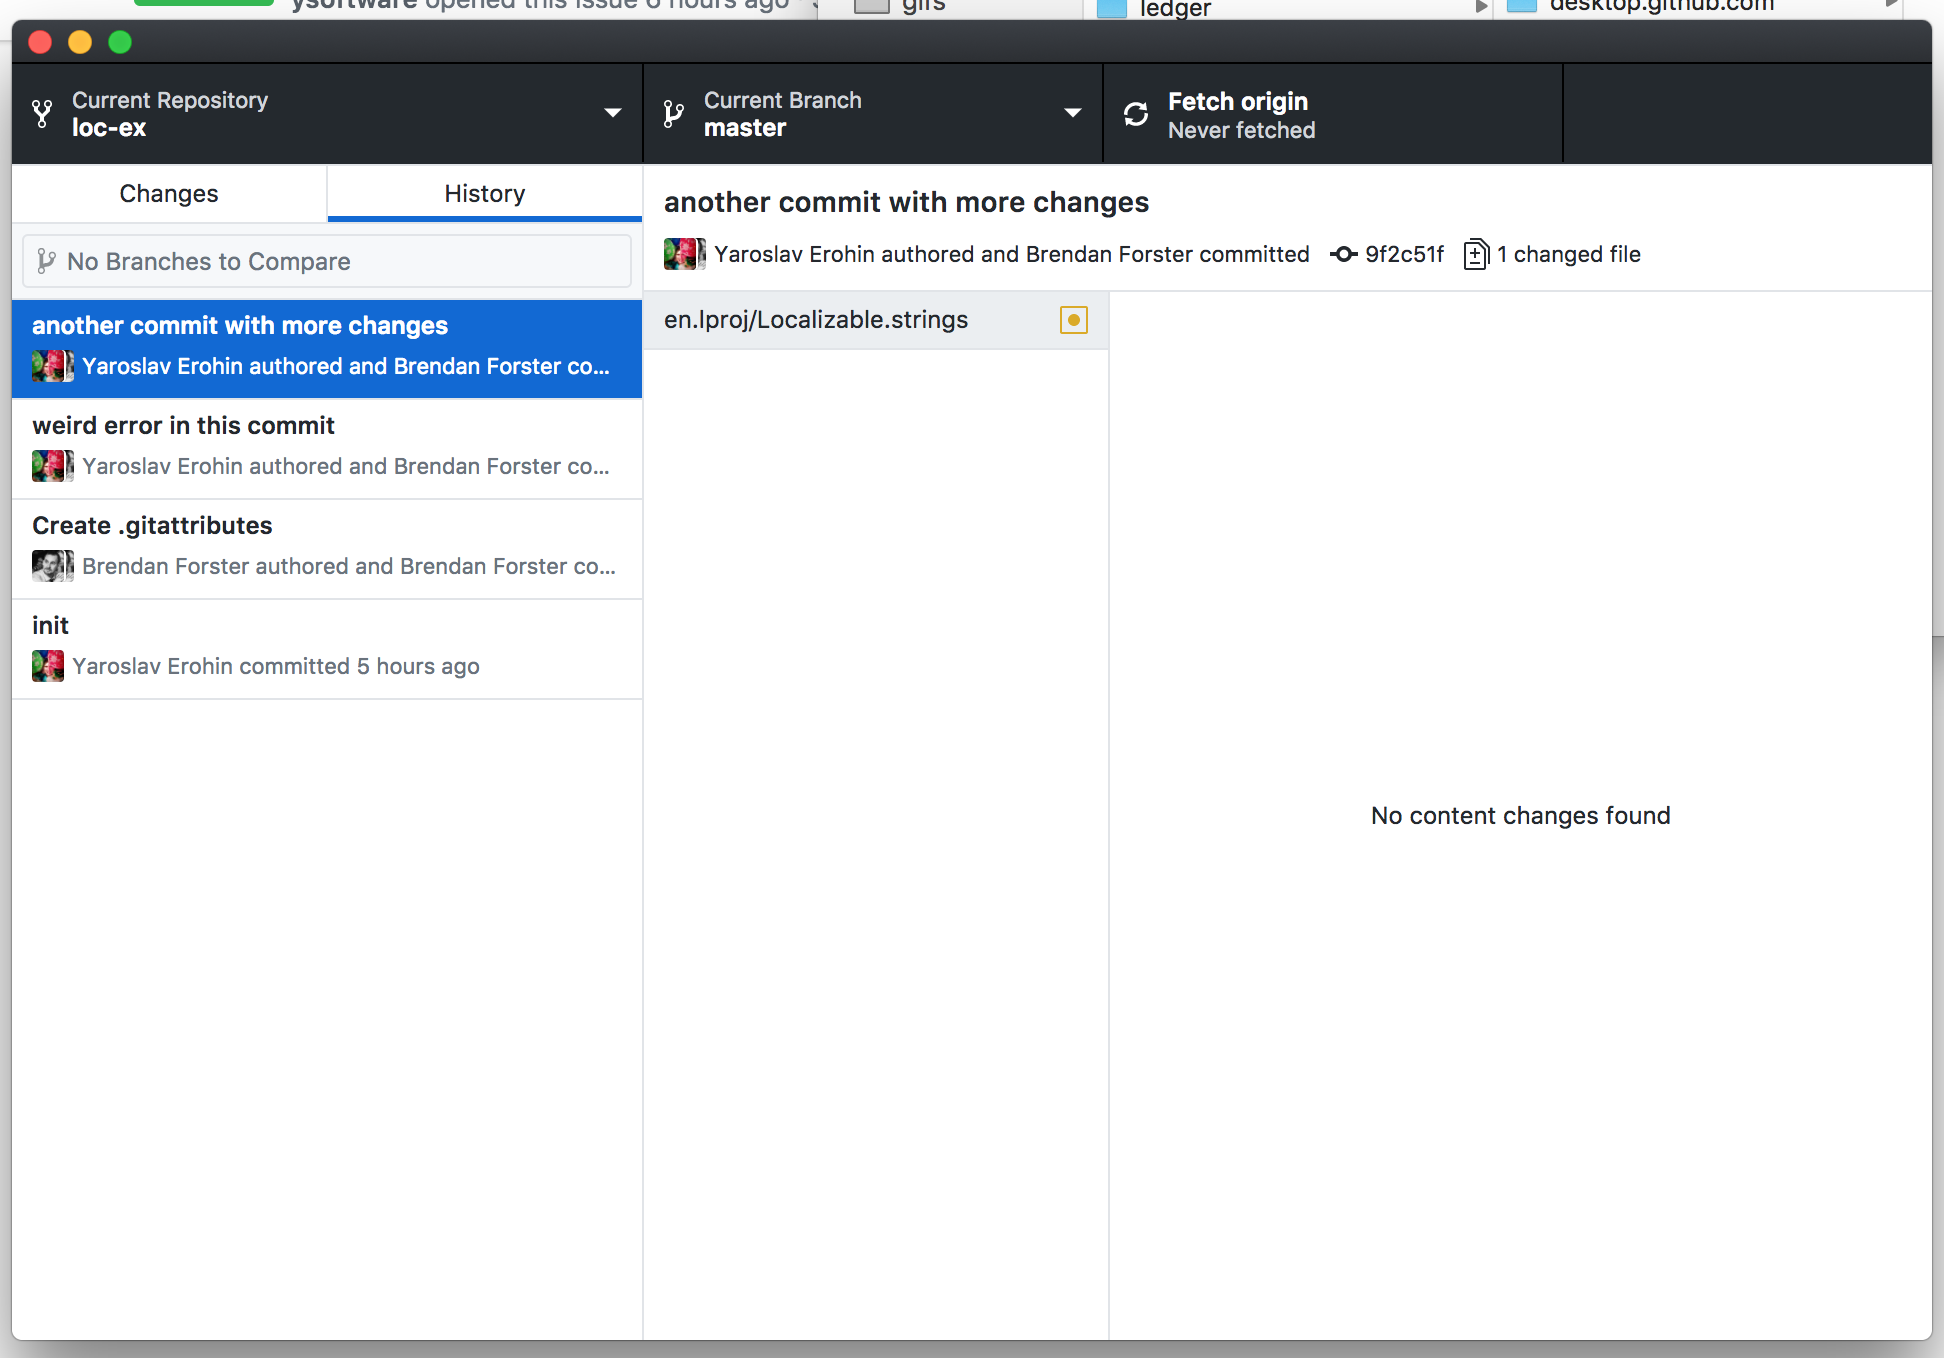
Task: Click inside the No Branches to Compare field
Action: point(326,261)
